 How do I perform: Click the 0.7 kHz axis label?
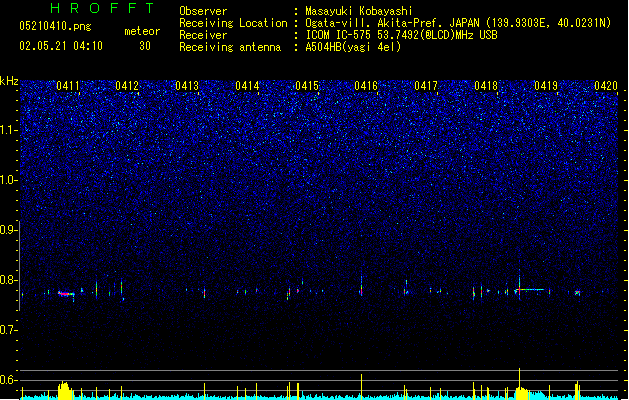click(9, 330)
